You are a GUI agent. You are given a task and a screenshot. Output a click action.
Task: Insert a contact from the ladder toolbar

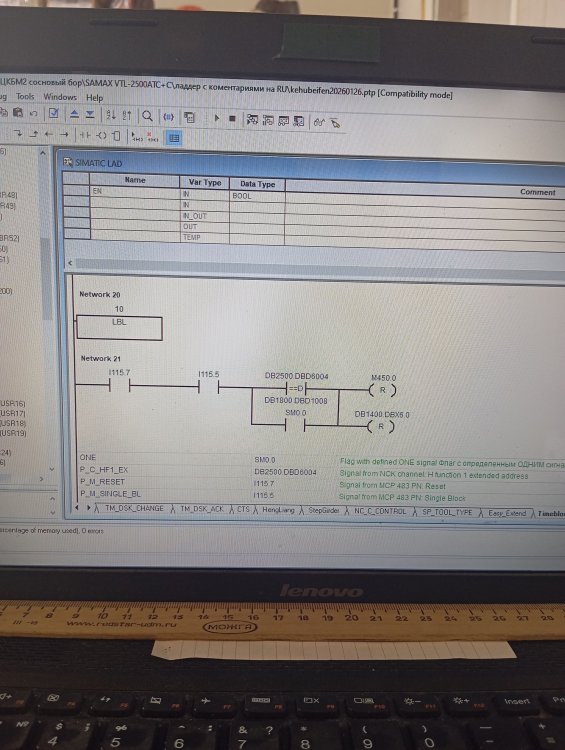coord(85,135)
